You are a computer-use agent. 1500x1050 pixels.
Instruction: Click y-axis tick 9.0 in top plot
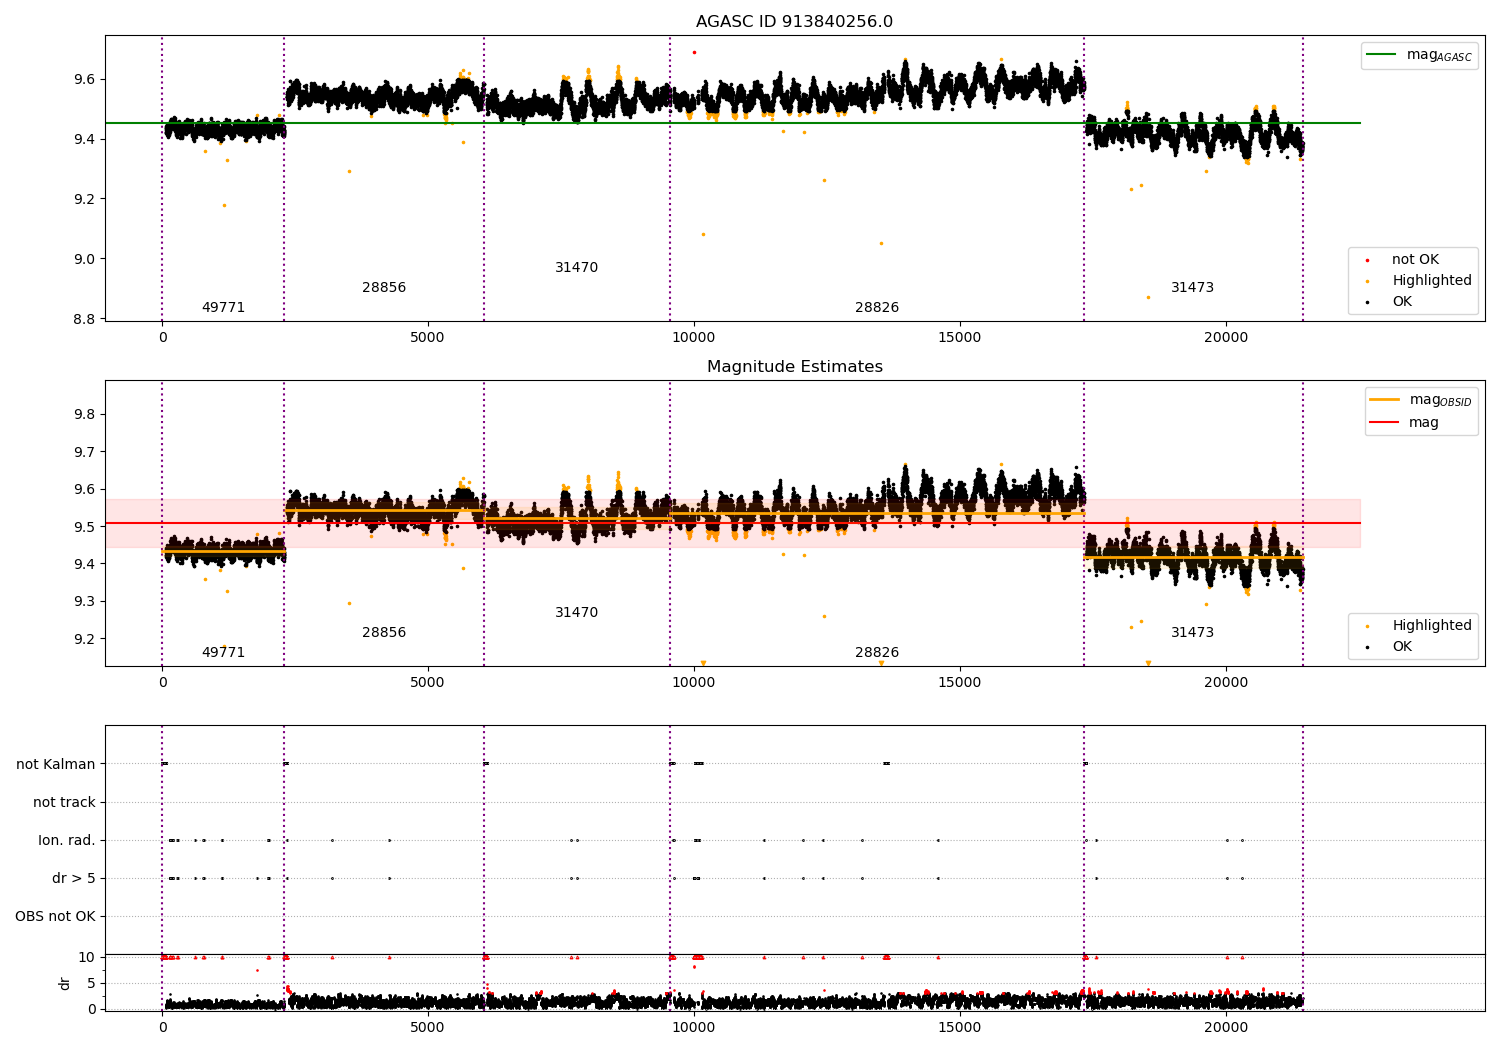pos(85,260)
